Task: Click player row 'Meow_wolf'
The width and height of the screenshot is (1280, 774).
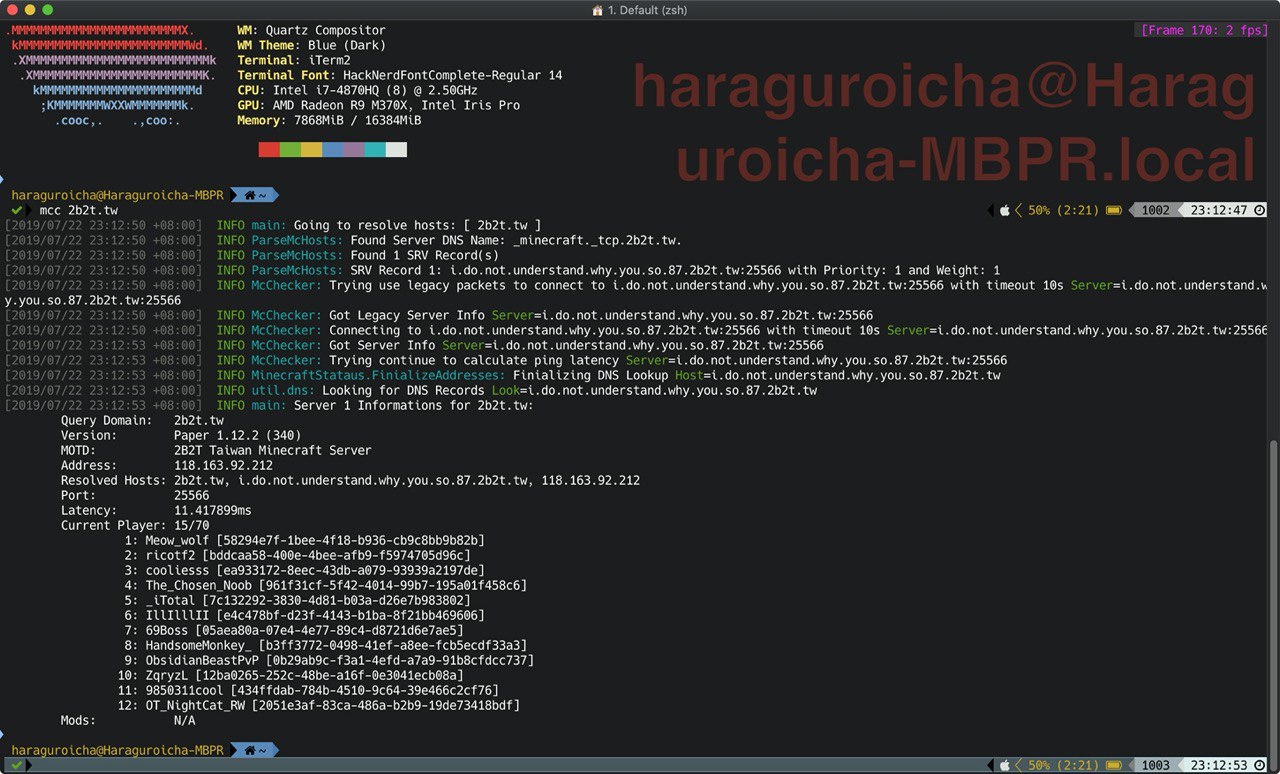Action: tap(304, 540)
